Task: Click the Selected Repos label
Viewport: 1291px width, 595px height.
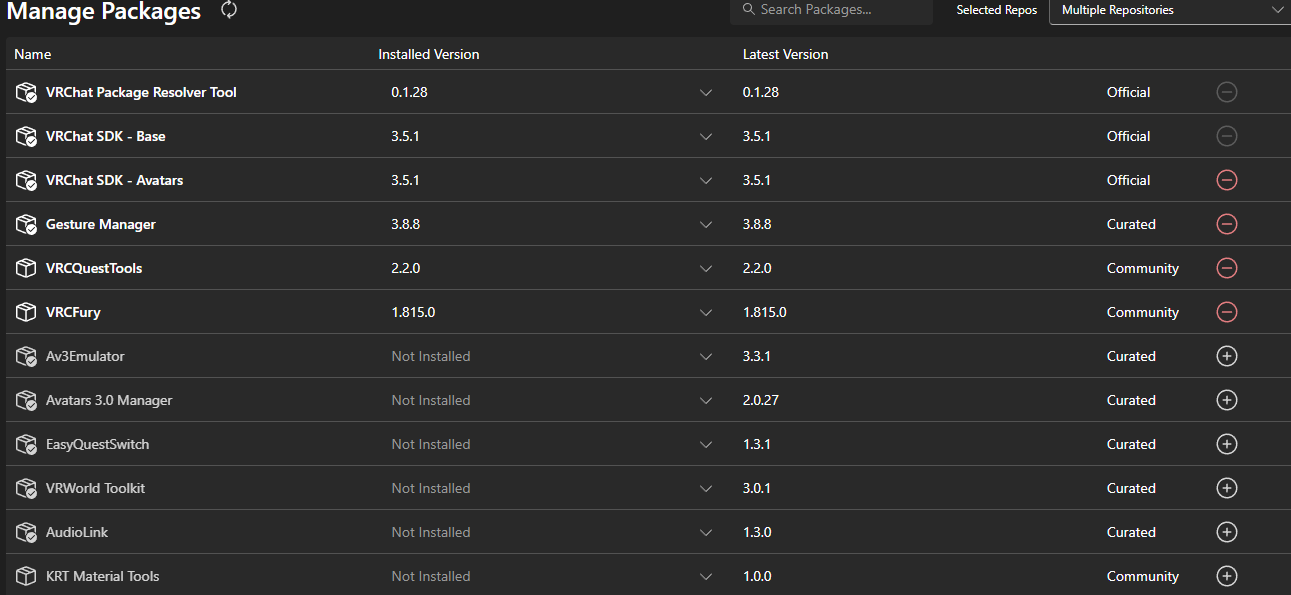Action: pos(996,10)
